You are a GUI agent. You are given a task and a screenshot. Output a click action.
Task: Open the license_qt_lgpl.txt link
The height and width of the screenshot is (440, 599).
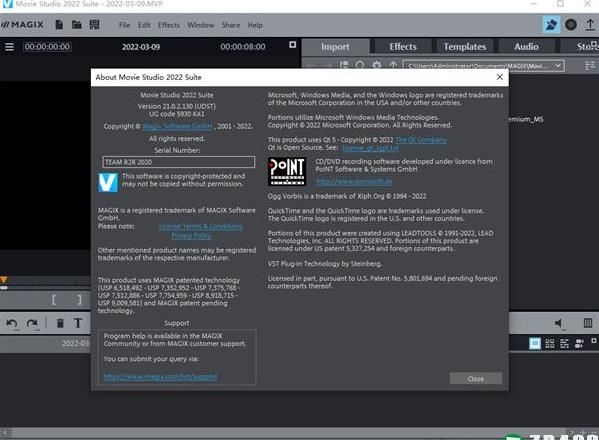[370, 148]
